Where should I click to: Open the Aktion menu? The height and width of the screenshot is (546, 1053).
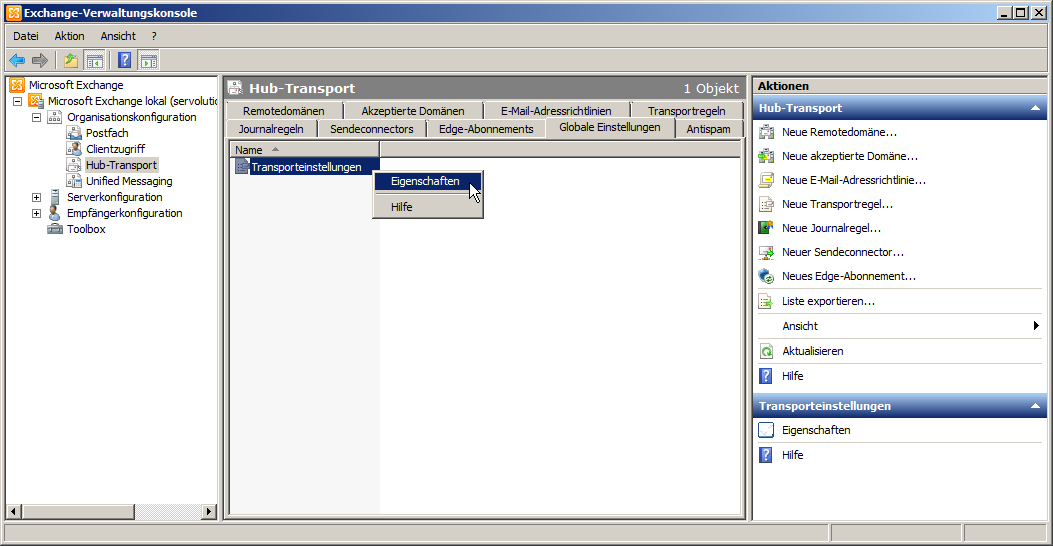(x=70, y=36)
